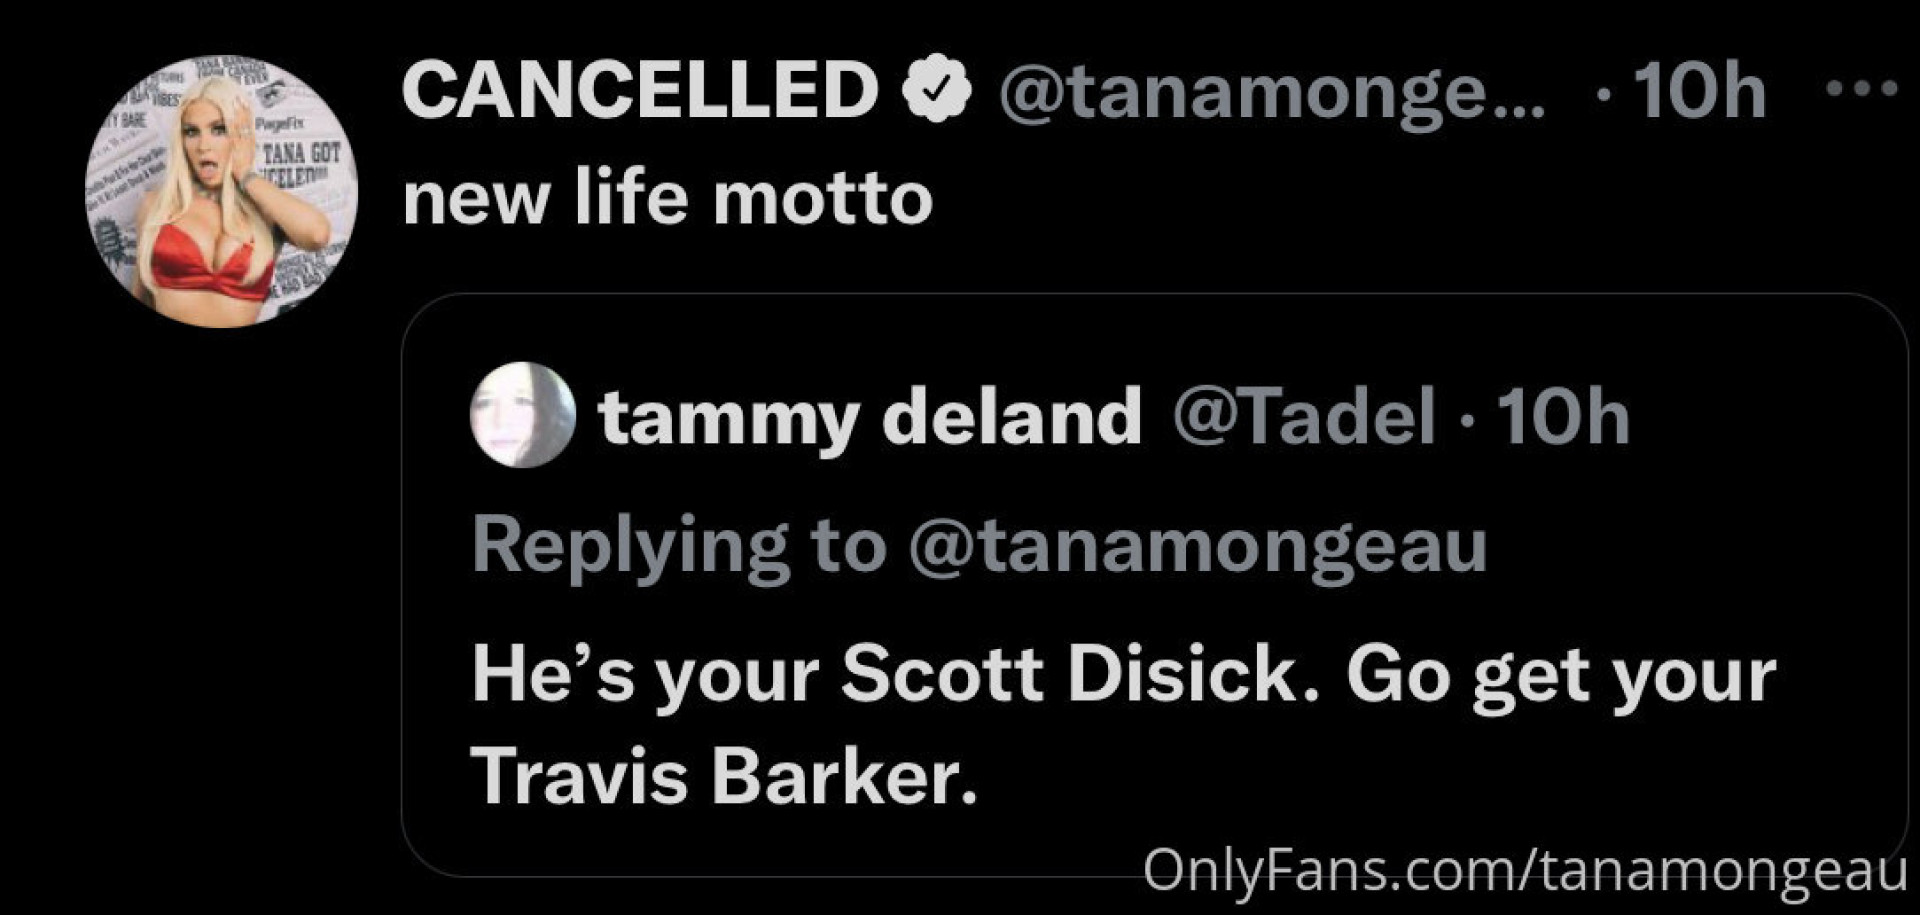
Task: Open the @tanamonge... handle
Action: (1260, 90)
